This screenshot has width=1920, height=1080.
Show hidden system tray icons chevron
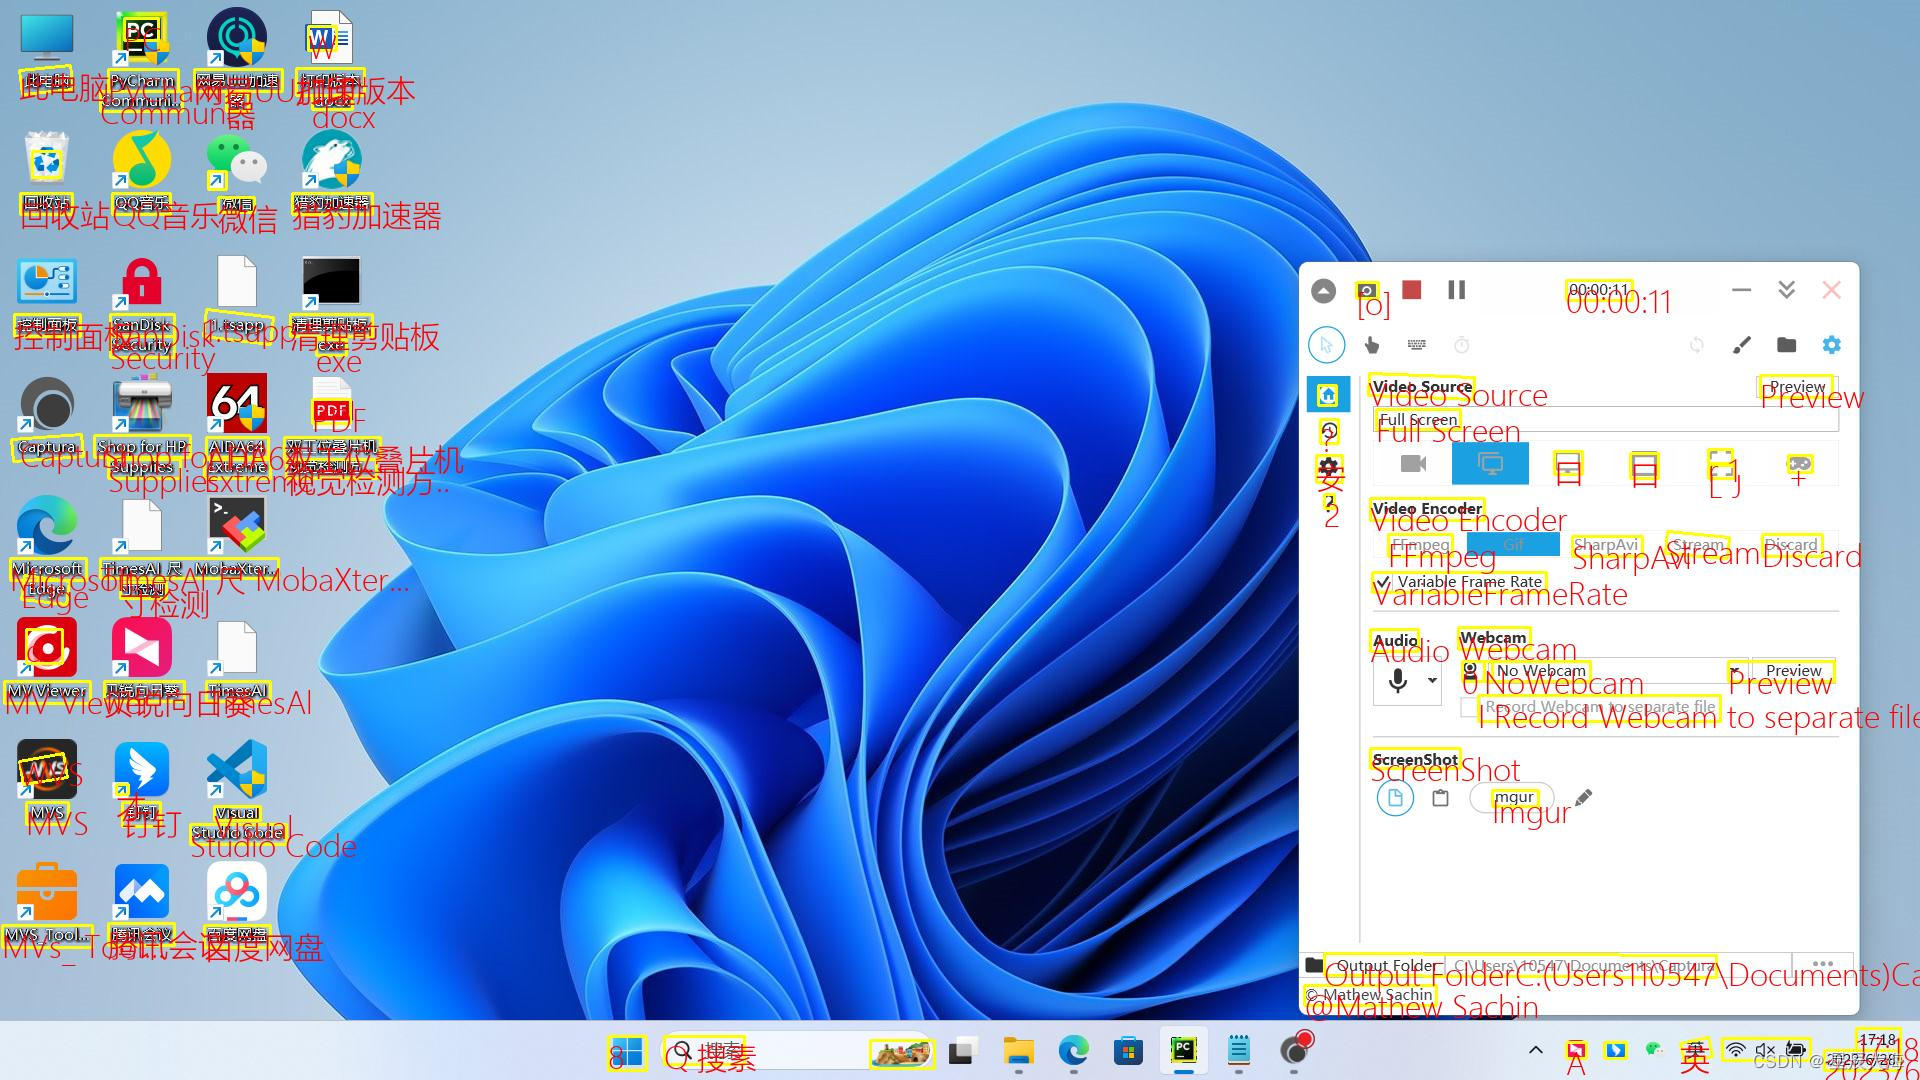click(1536, 1050)
